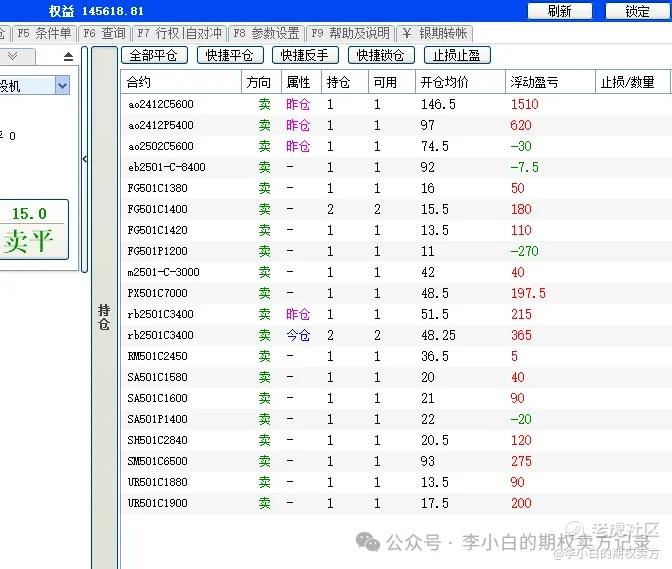Screen dimensions: 672x569
Task: Select the SA501C1600 position row
Action: click(x=396, y=398)
